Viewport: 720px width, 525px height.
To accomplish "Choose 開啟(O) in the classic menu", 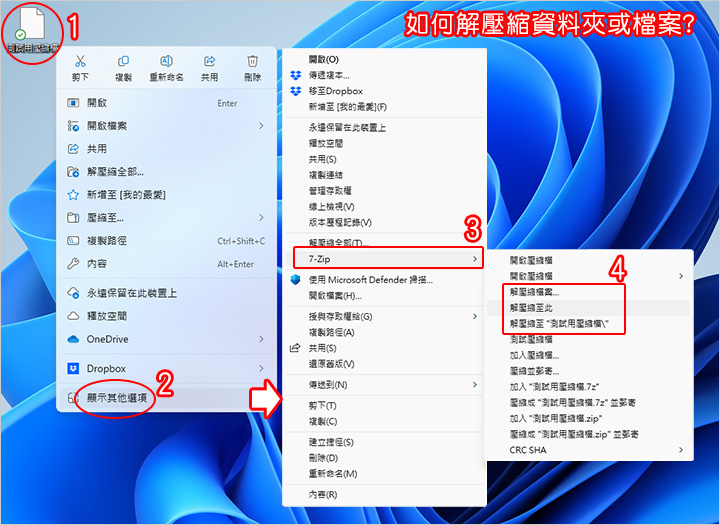I will coord(324,59).
